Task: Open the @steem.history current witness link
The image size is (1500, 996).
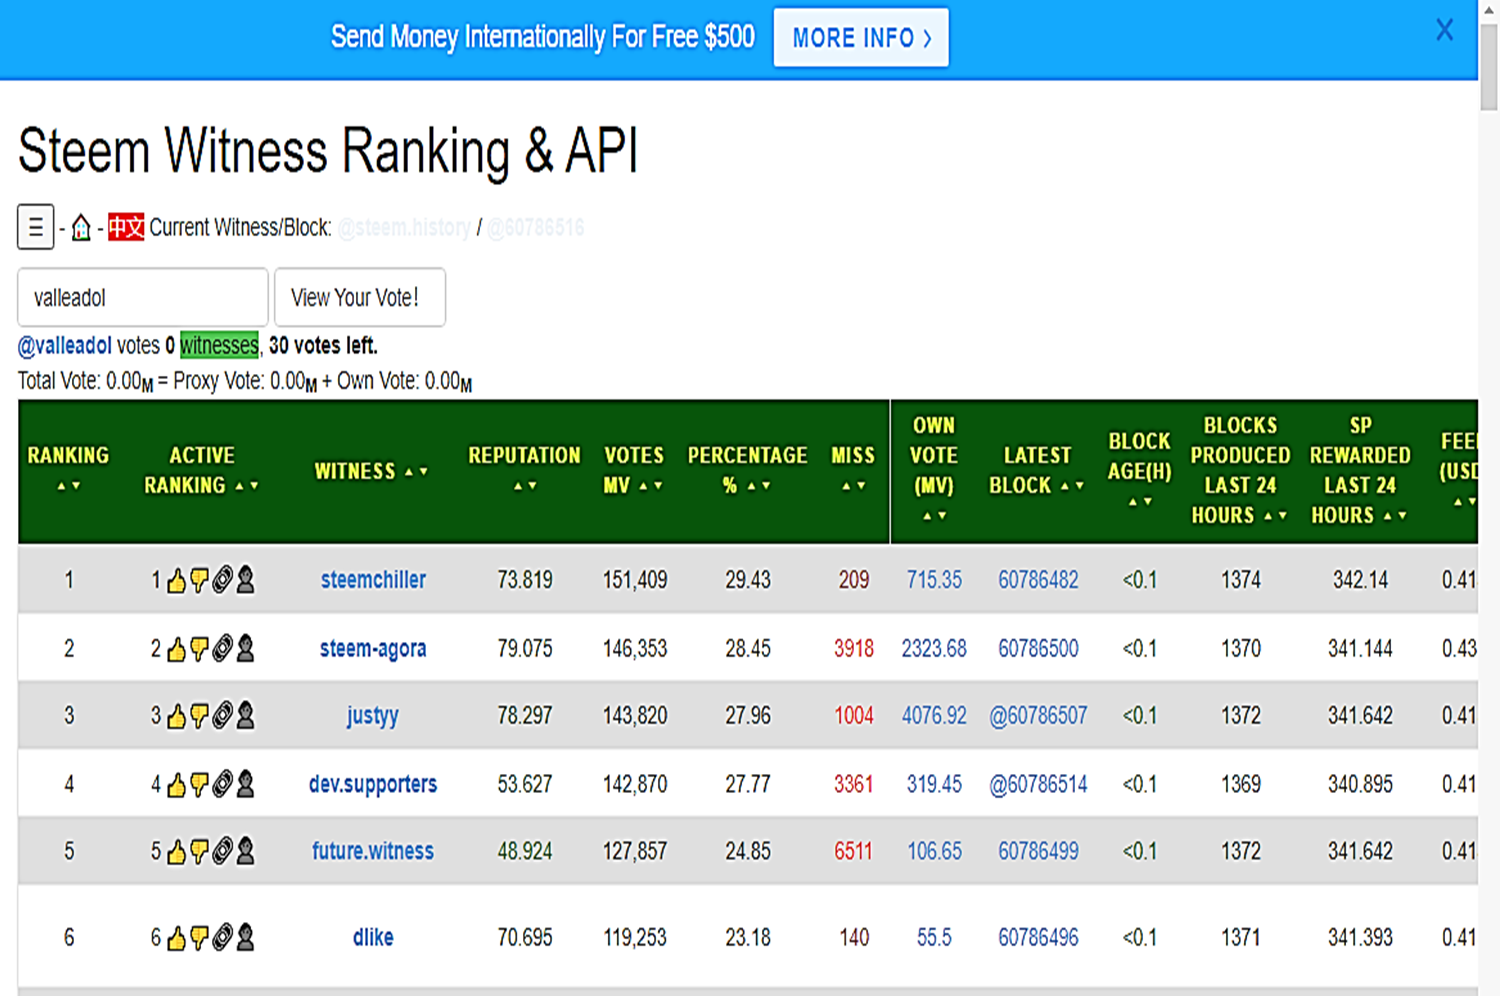Action: coord(404,228)
